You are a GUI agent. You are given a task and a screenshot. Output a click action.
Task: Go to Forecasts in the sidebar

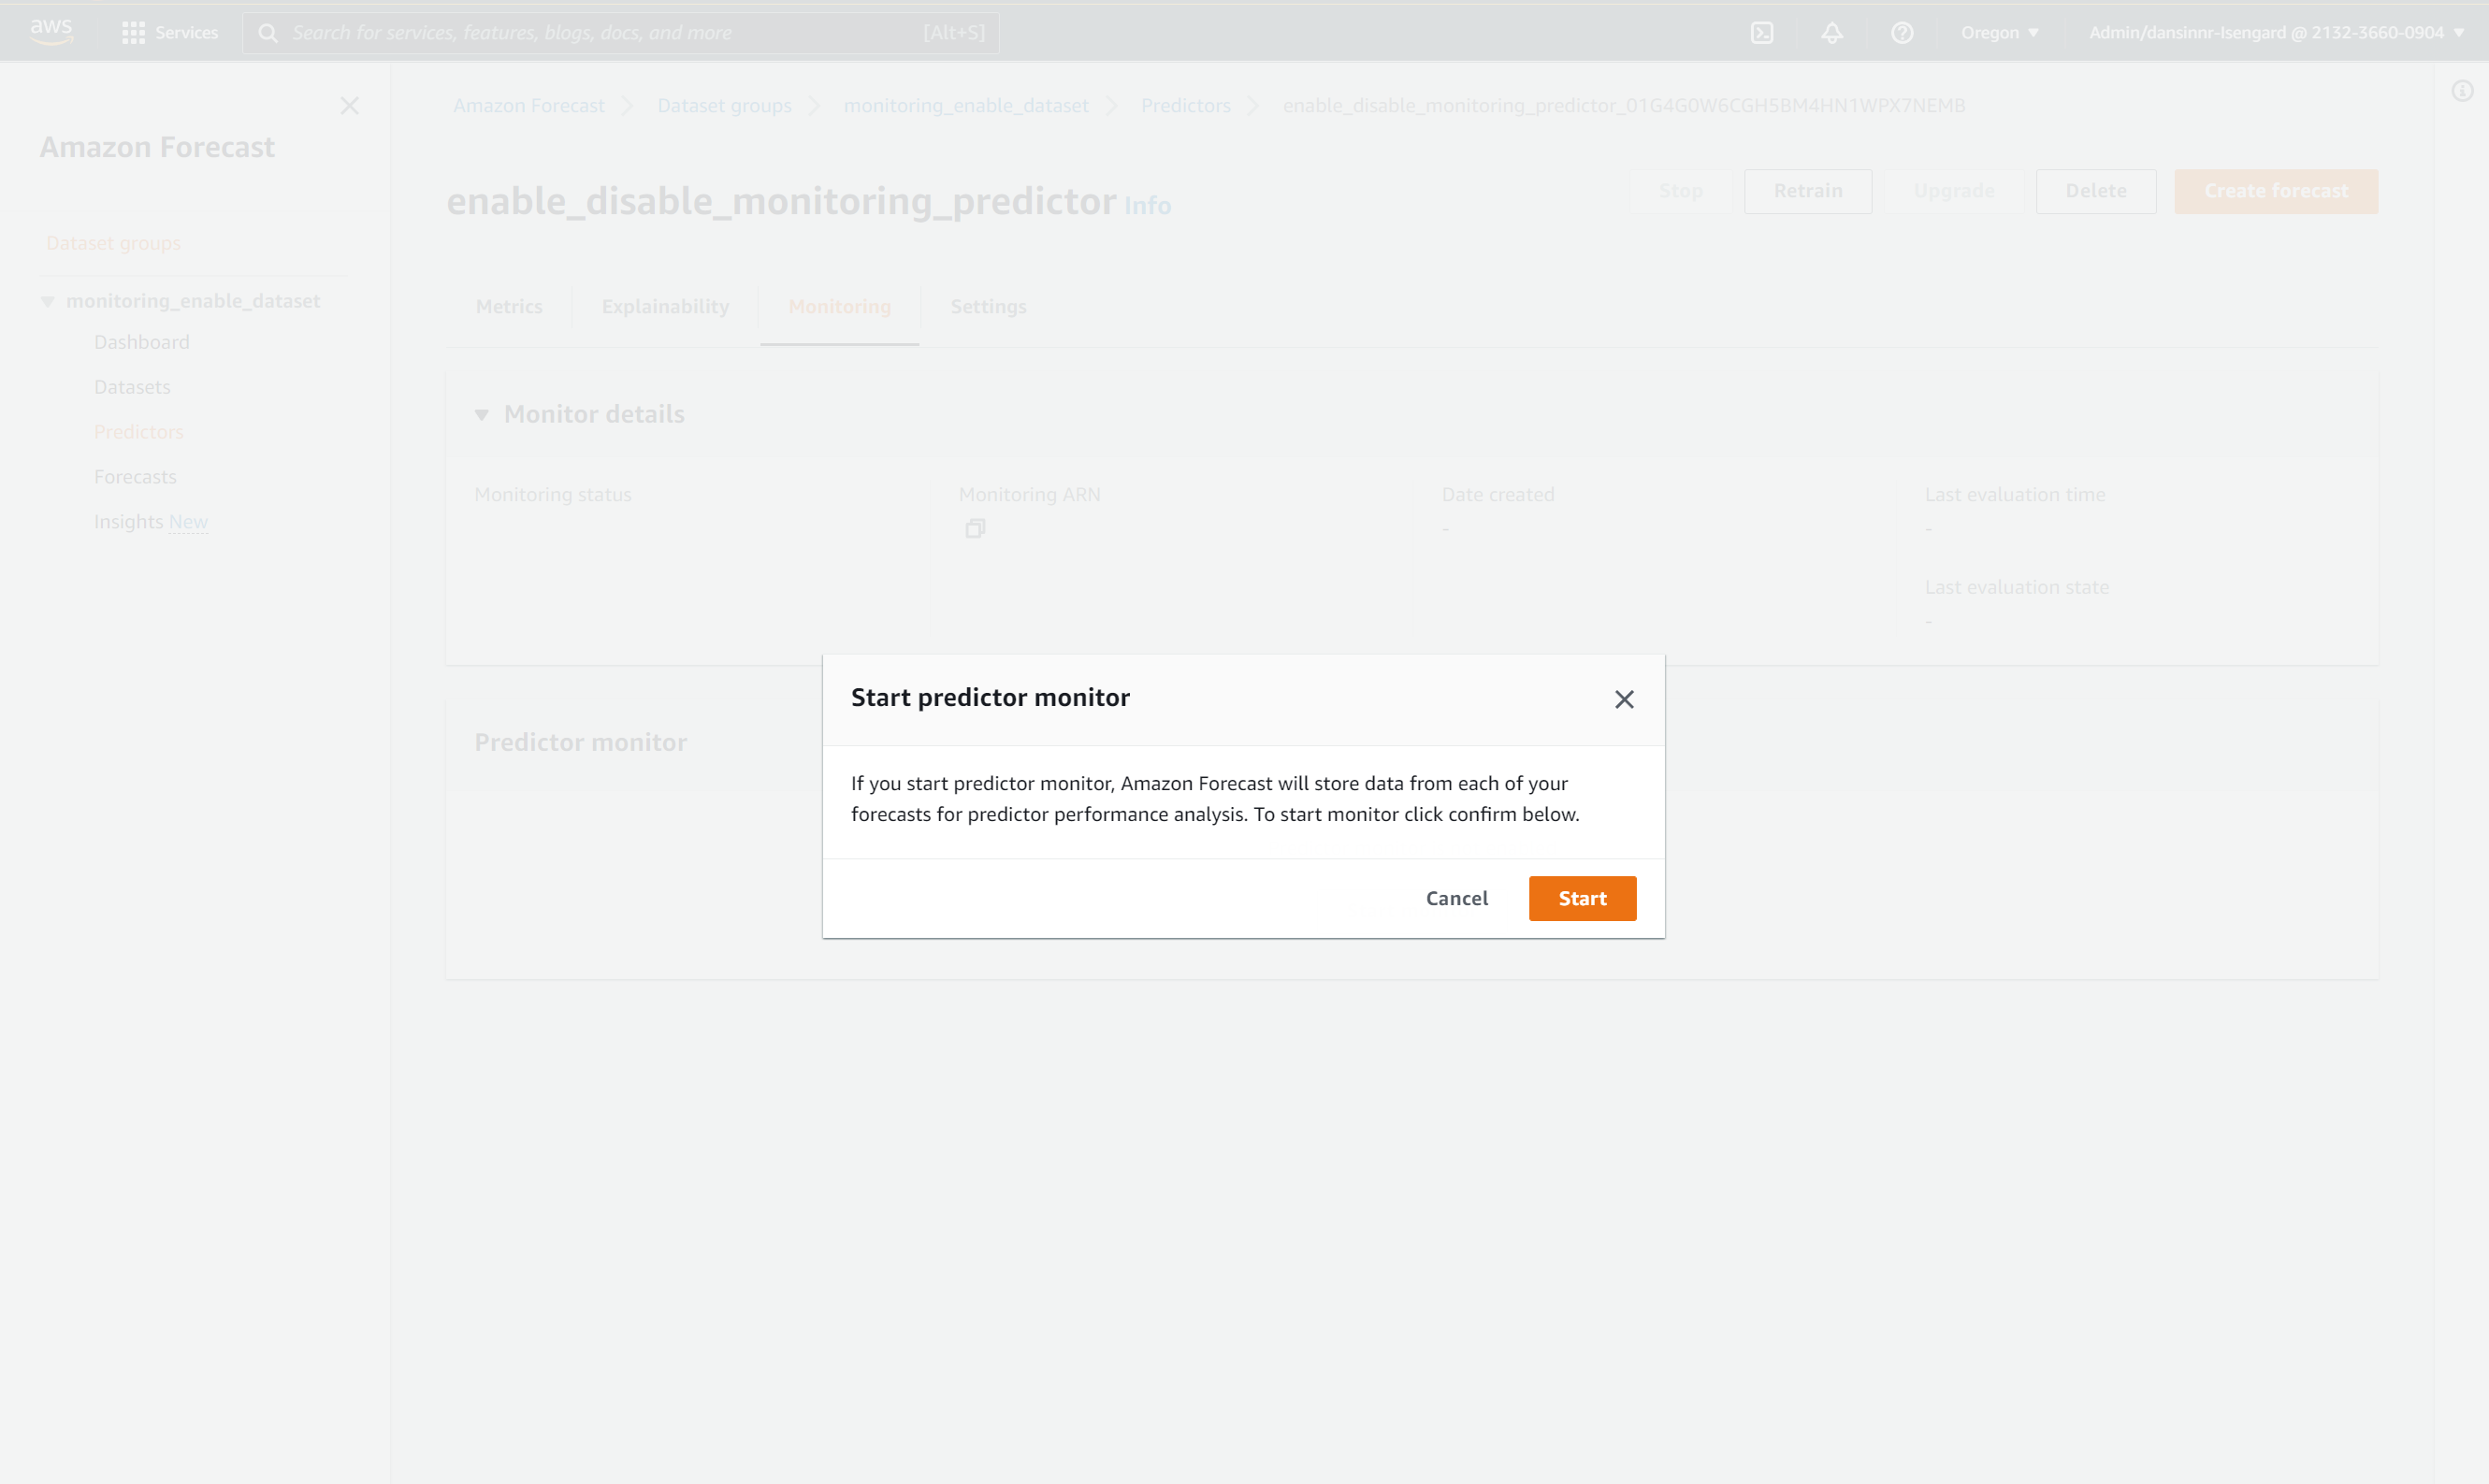click(x=135, y=477)
